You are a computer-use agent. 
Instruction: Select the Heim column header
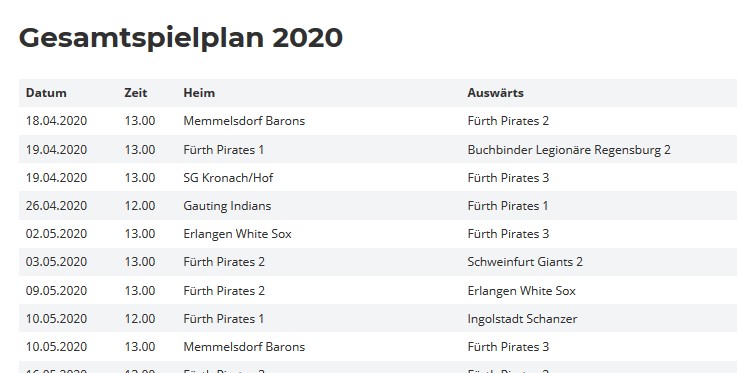point(199,93)
